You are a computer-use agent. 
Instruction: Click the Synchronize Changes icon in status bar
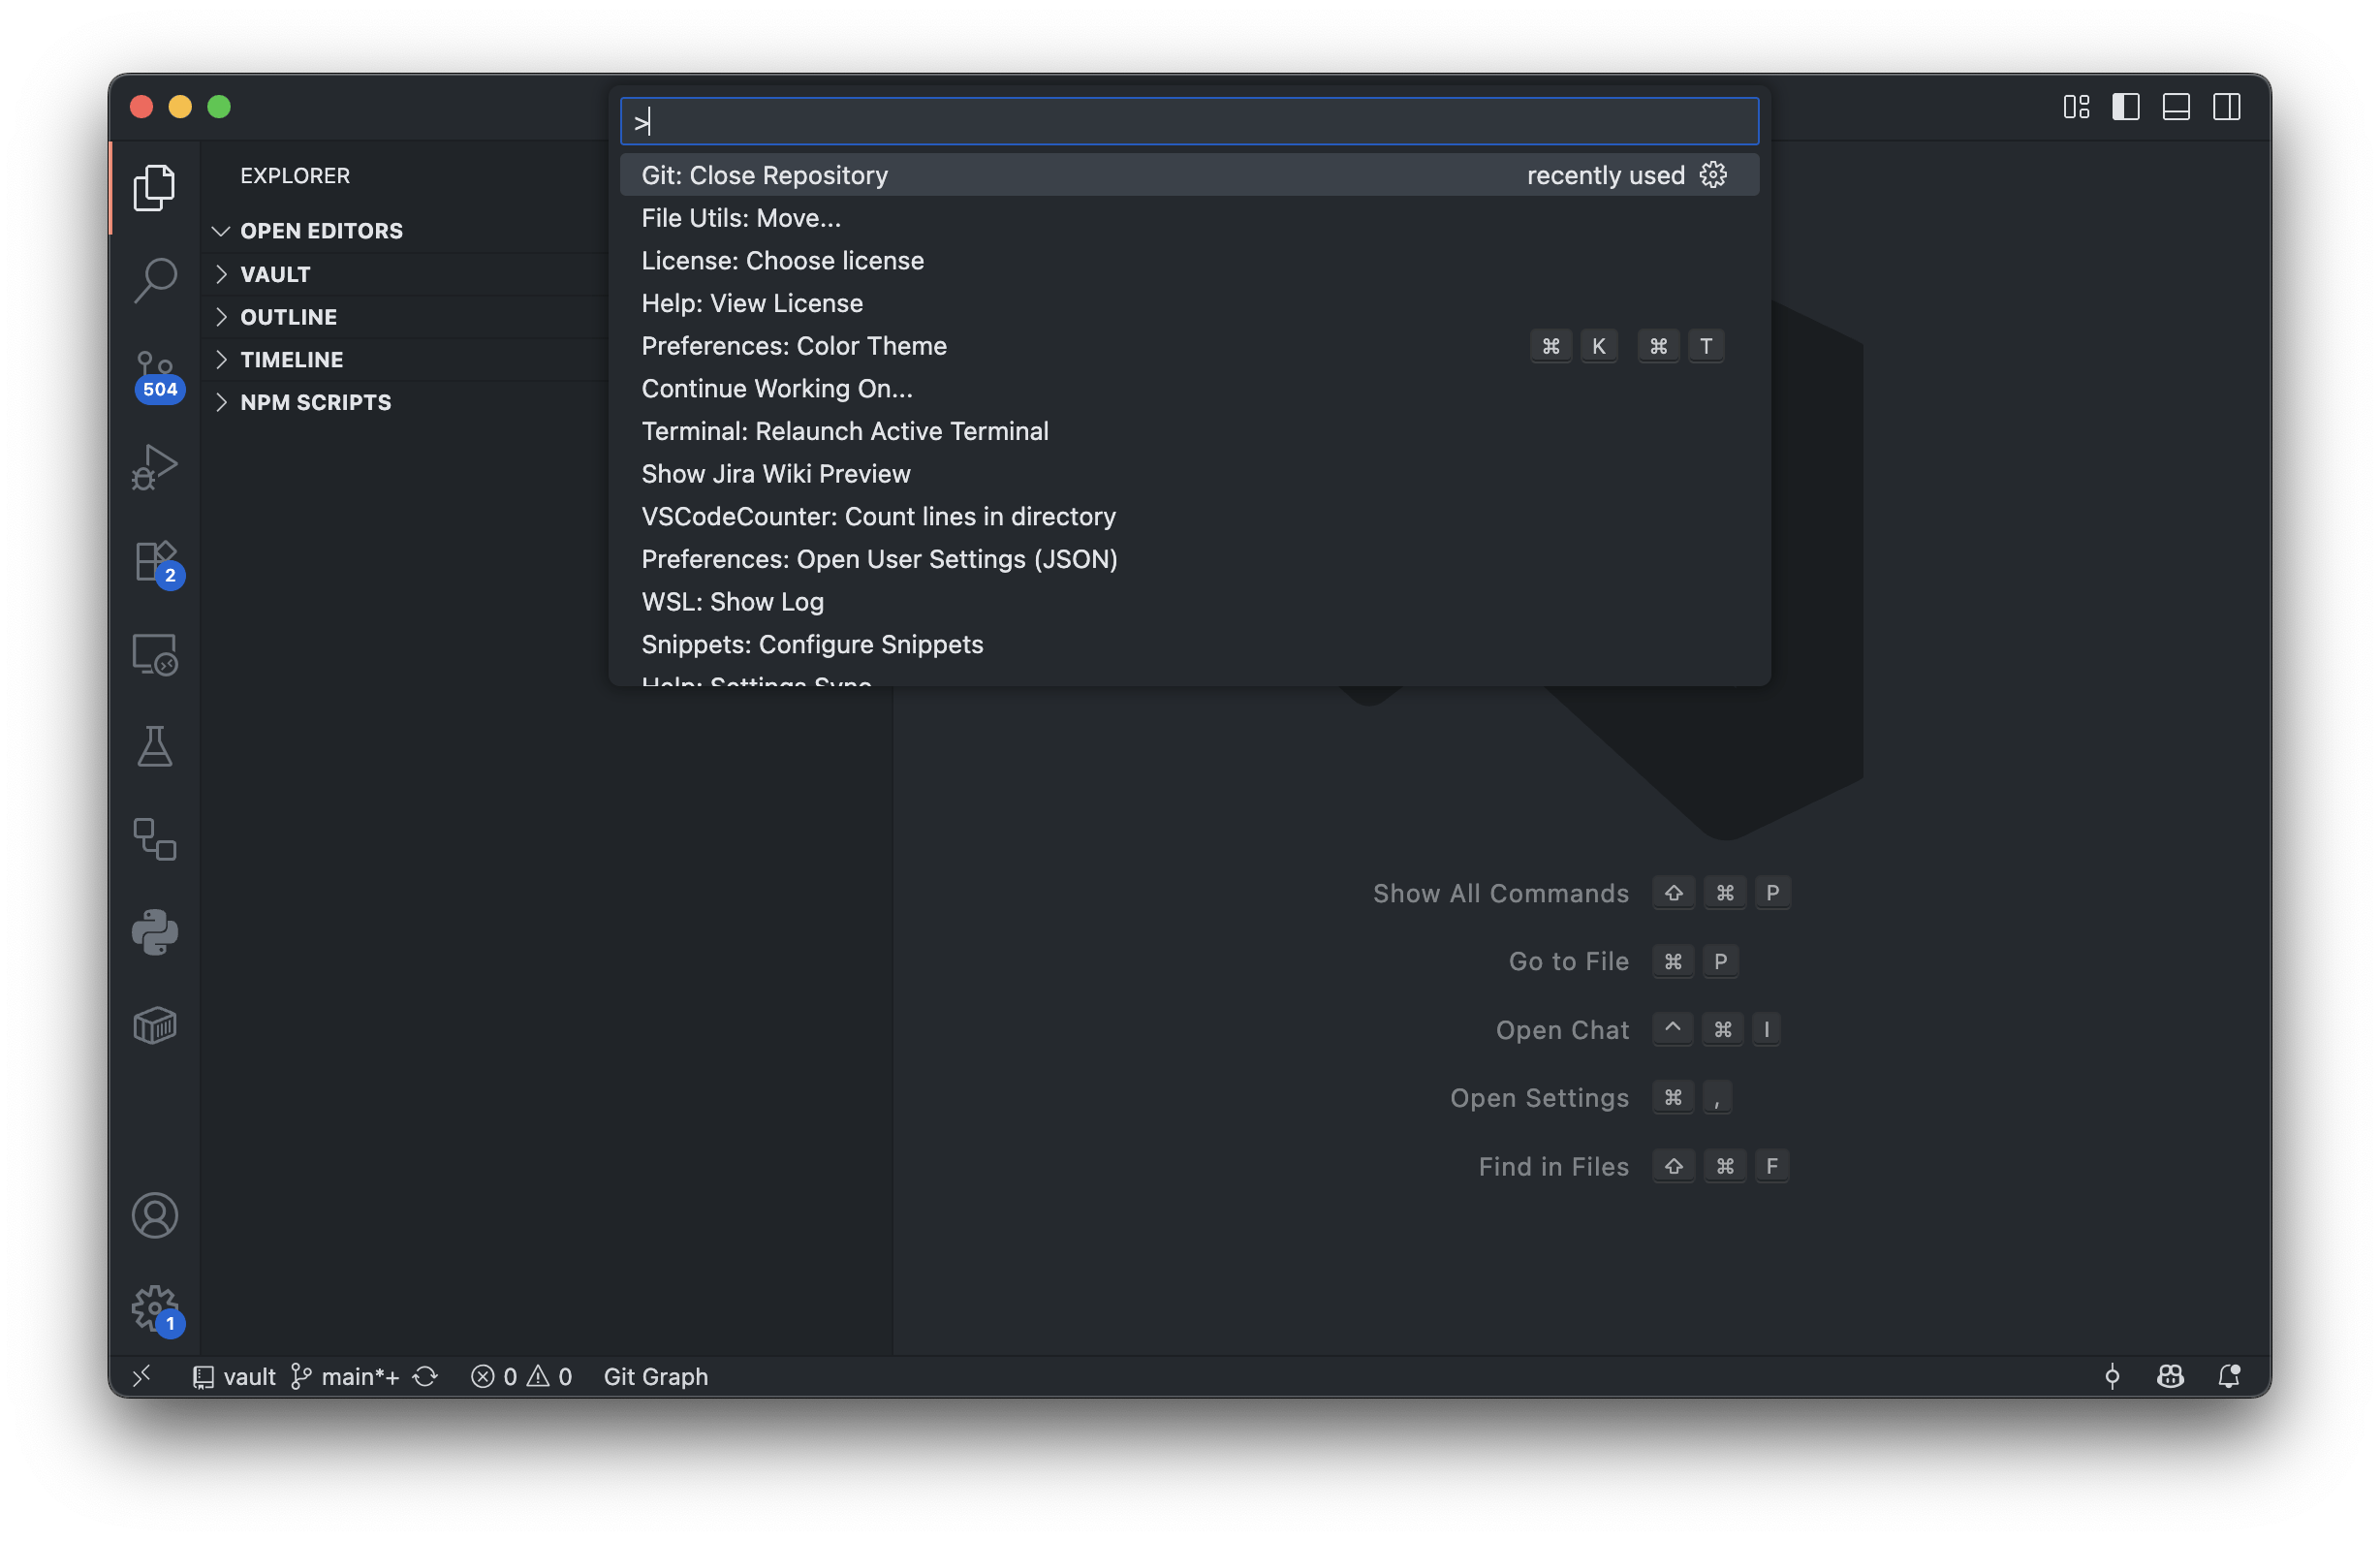point(425,1376)
